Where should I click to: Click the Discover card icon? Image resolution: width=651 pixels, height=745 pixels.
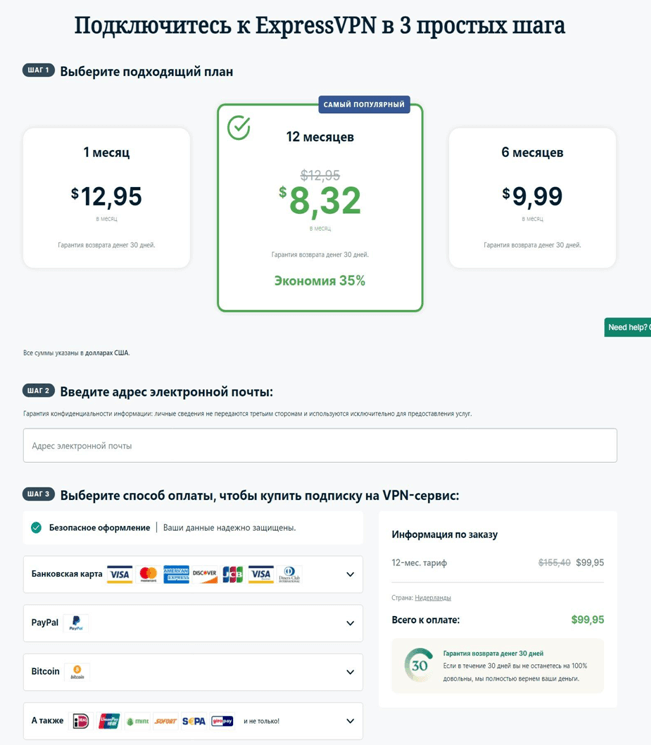click(204, 574)
